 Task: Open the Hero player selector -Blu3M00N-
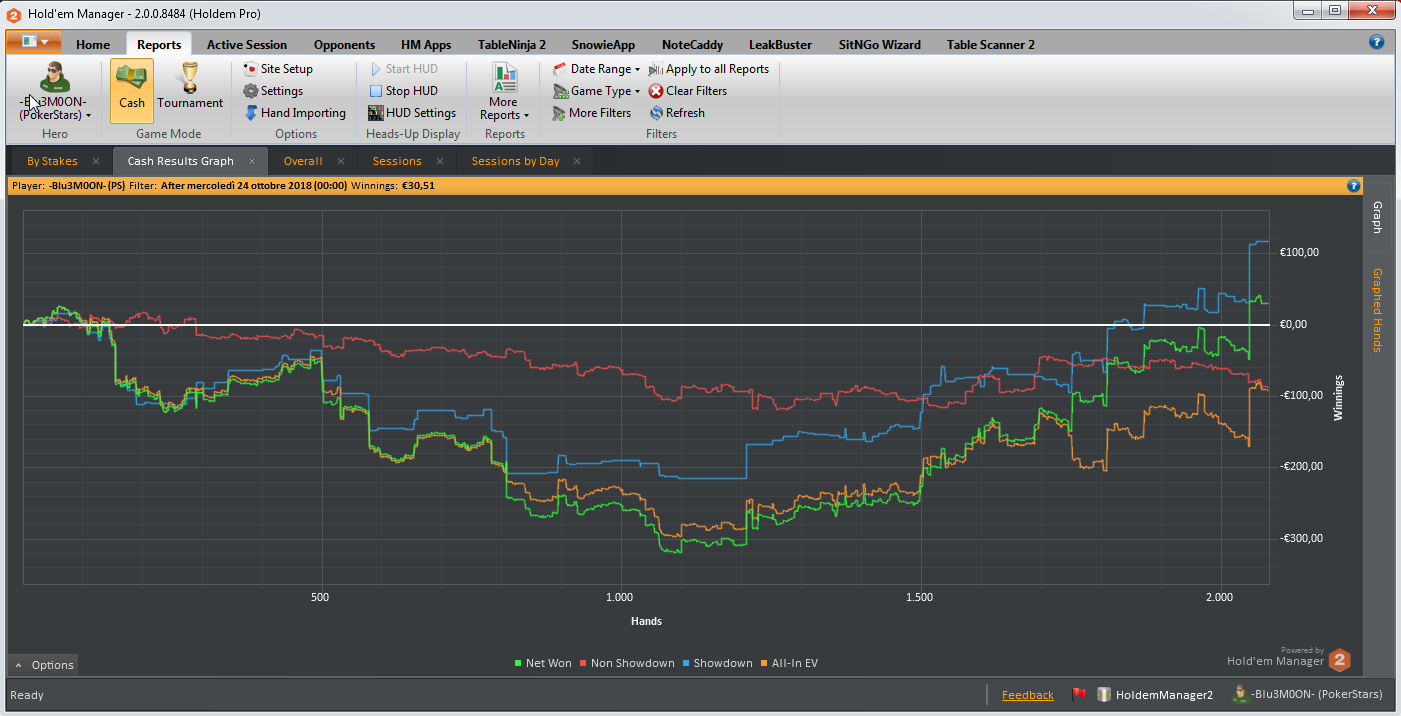[55, 91]
